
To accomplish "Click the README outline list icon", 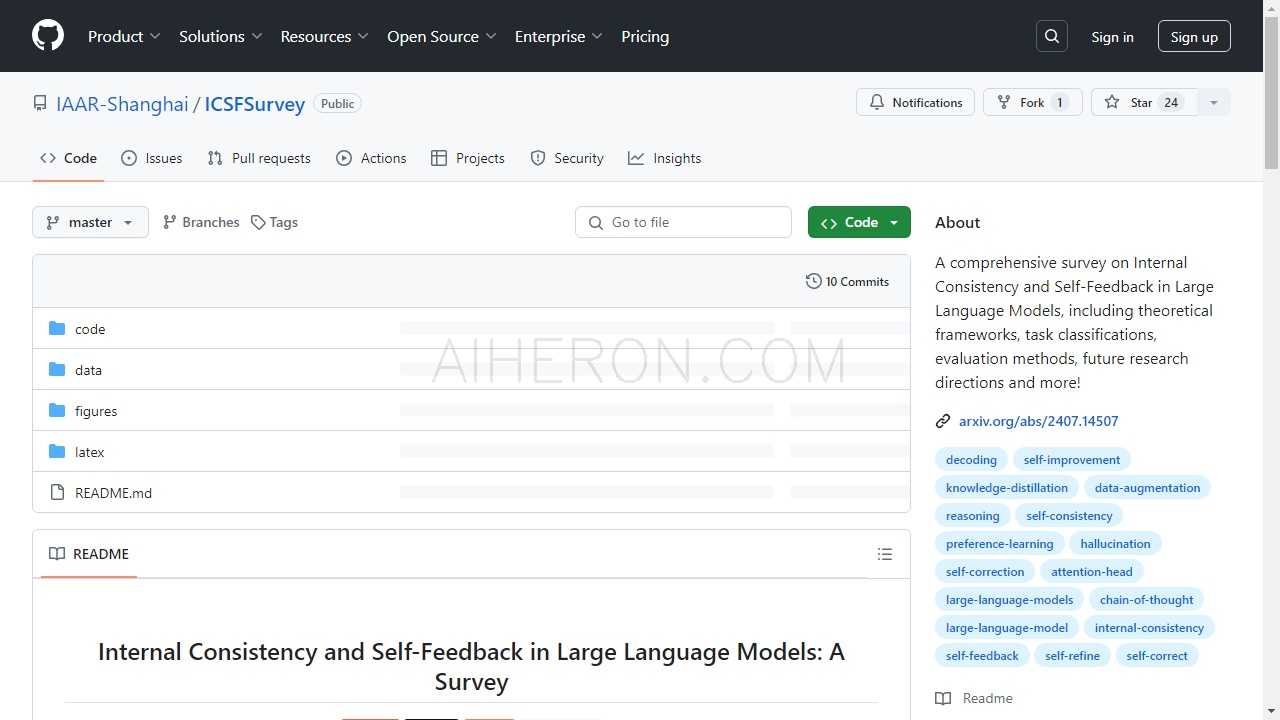I will 884,554.
